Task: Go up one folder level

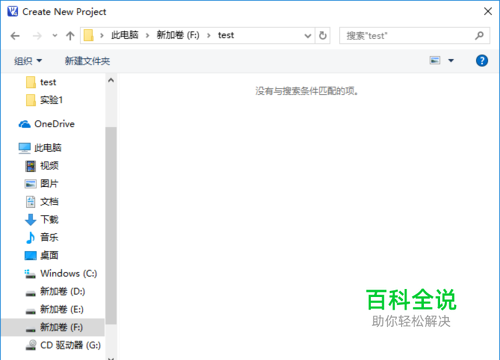Action: (70, 36)
